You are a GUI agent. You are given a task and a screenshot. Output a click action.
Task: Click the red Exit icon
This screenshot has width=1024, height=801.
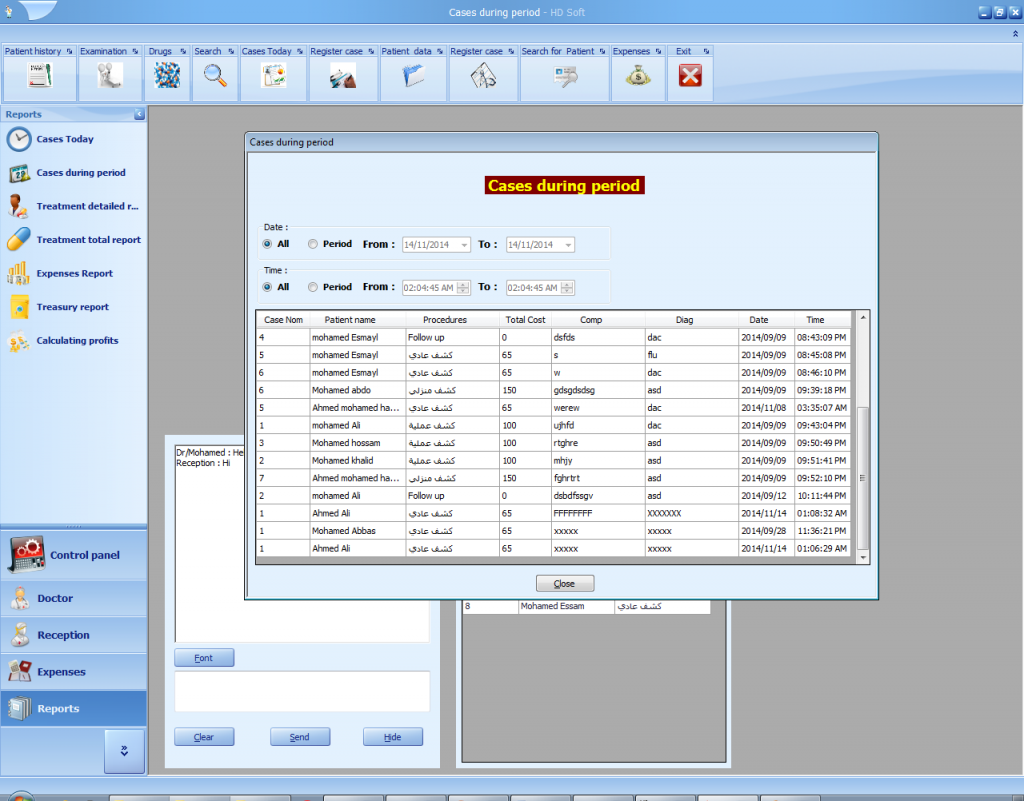[x=690, y=76]
